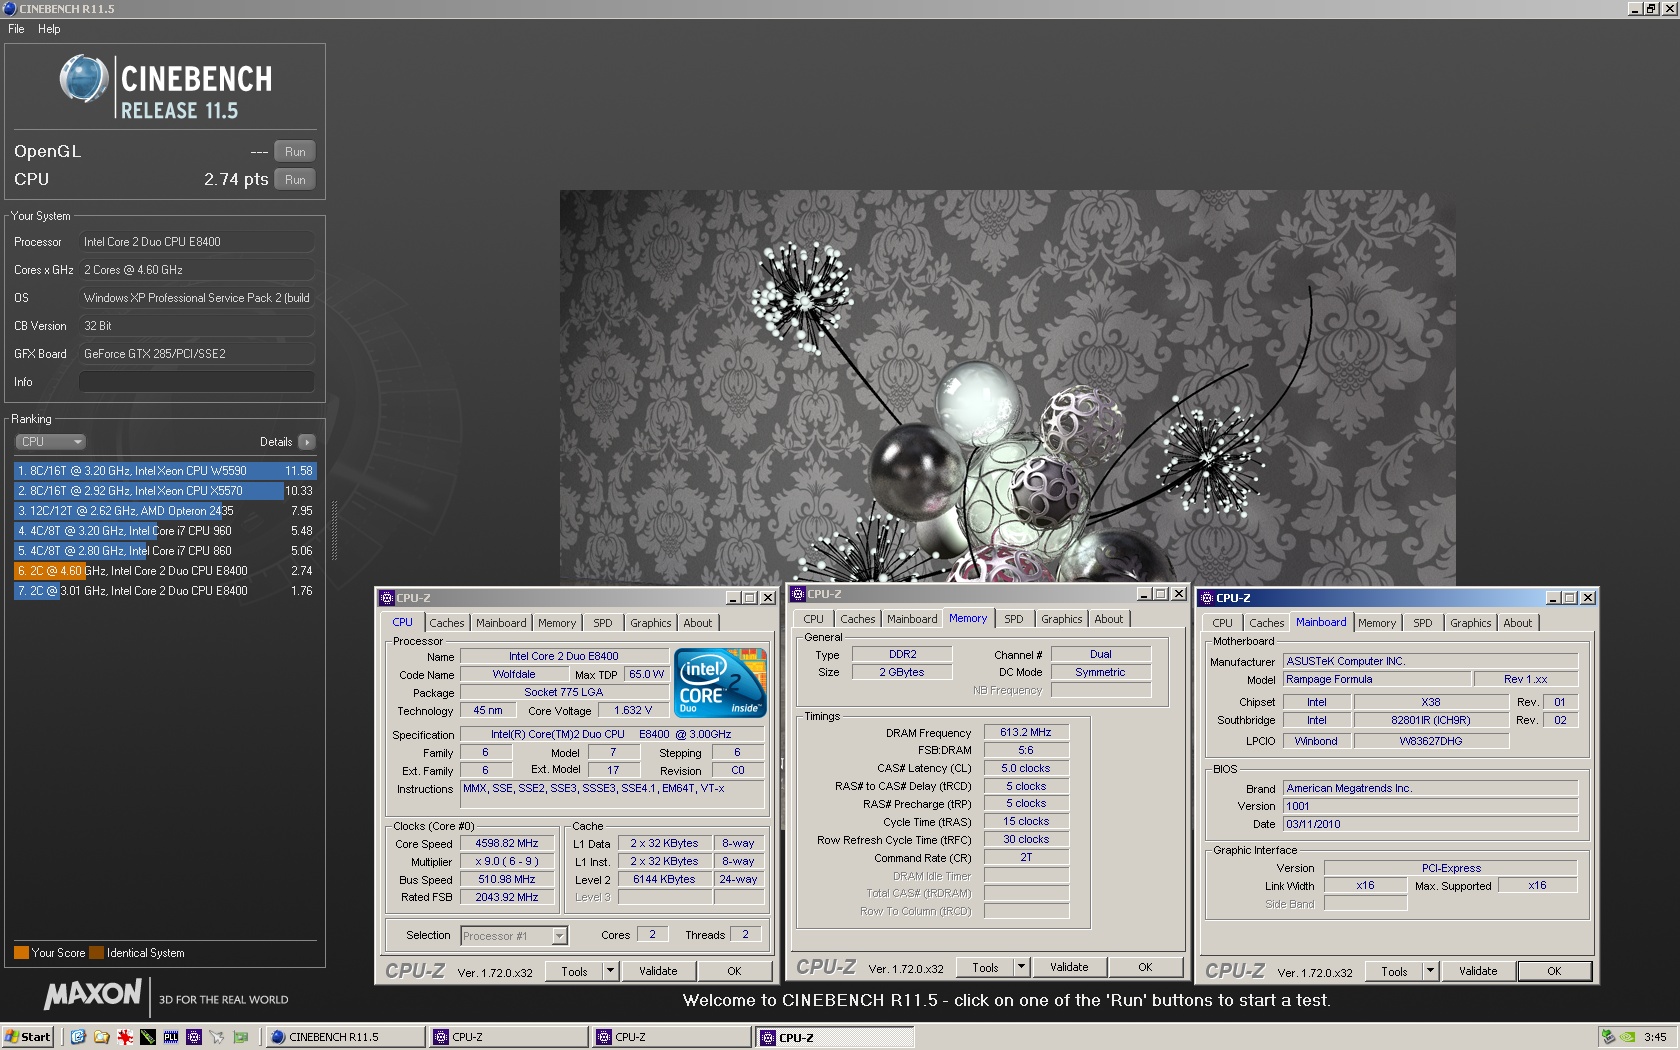Switch to Memory tab in right CPU-Z
Image resolution: width=1680 pixels, height=1050 pixels.
tap(1376, 623)
